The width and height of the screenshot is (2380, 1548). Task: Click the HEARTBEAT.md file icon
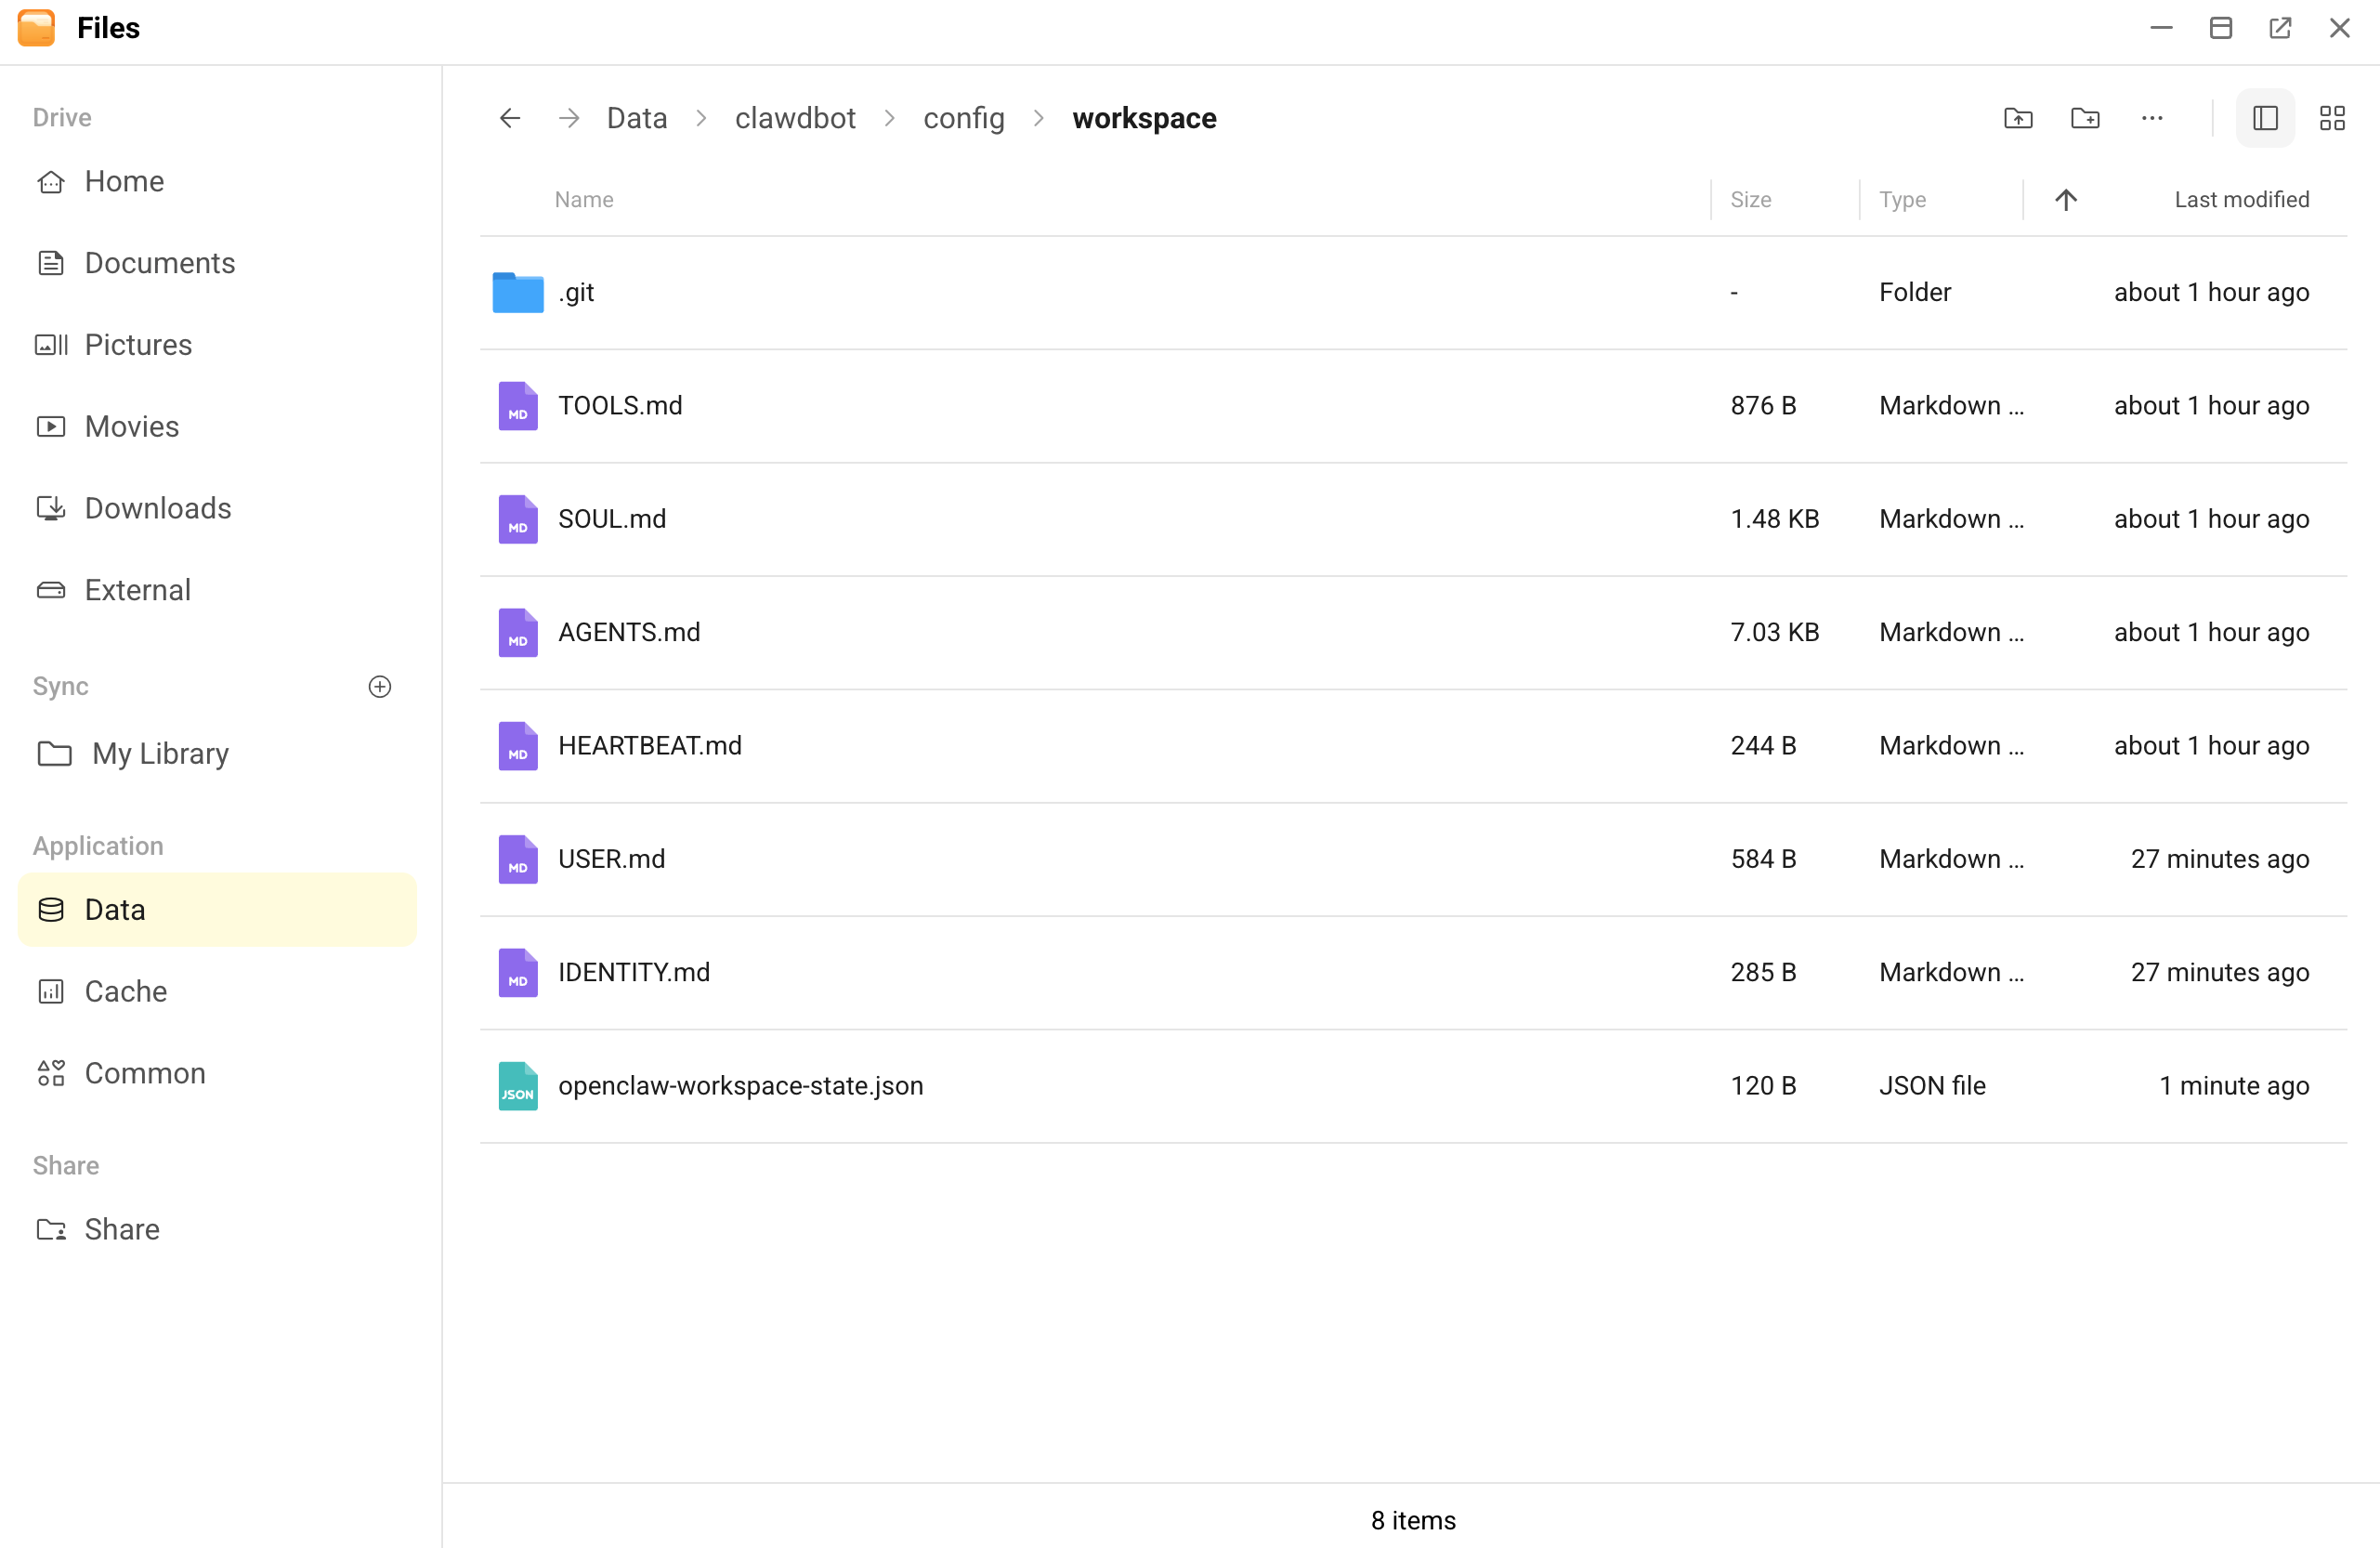[518, 746]
